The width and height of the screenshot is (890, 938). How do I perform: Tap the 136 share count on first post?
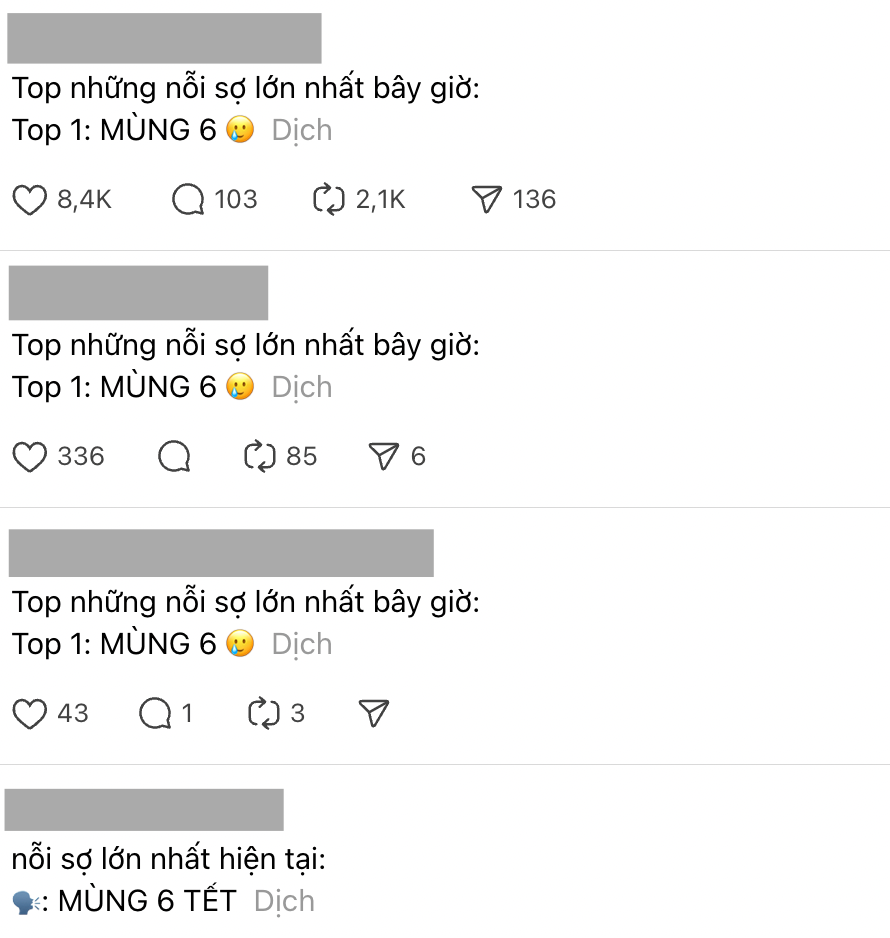coord(536,200)
